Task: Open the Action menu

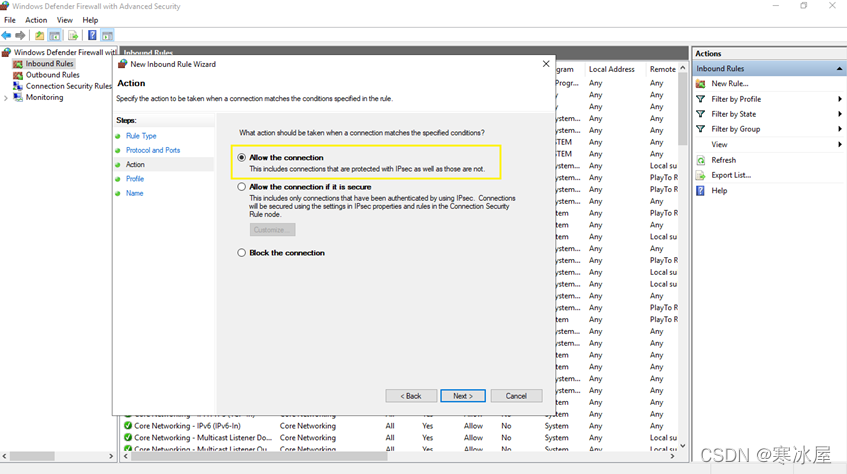Action: point(36,20)
